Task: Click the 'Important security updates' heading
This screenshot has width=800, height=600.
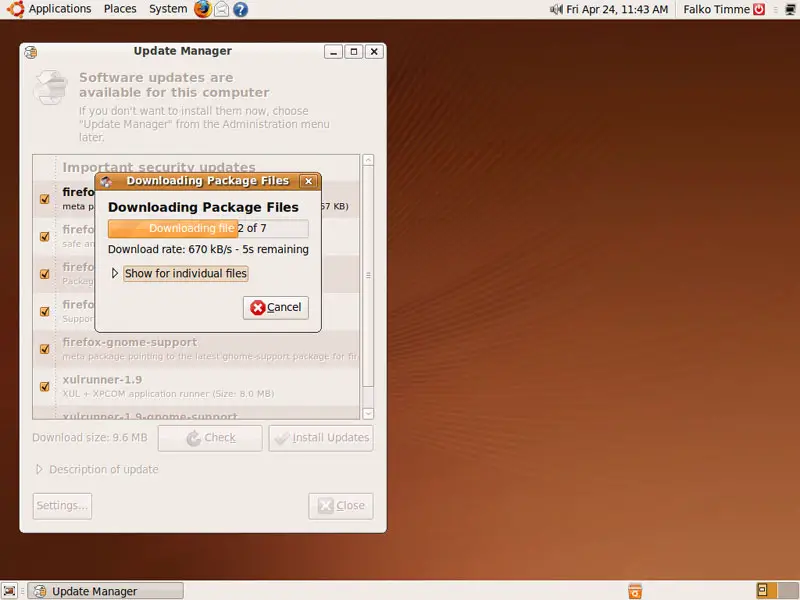Action: click(x=159, y=167)
